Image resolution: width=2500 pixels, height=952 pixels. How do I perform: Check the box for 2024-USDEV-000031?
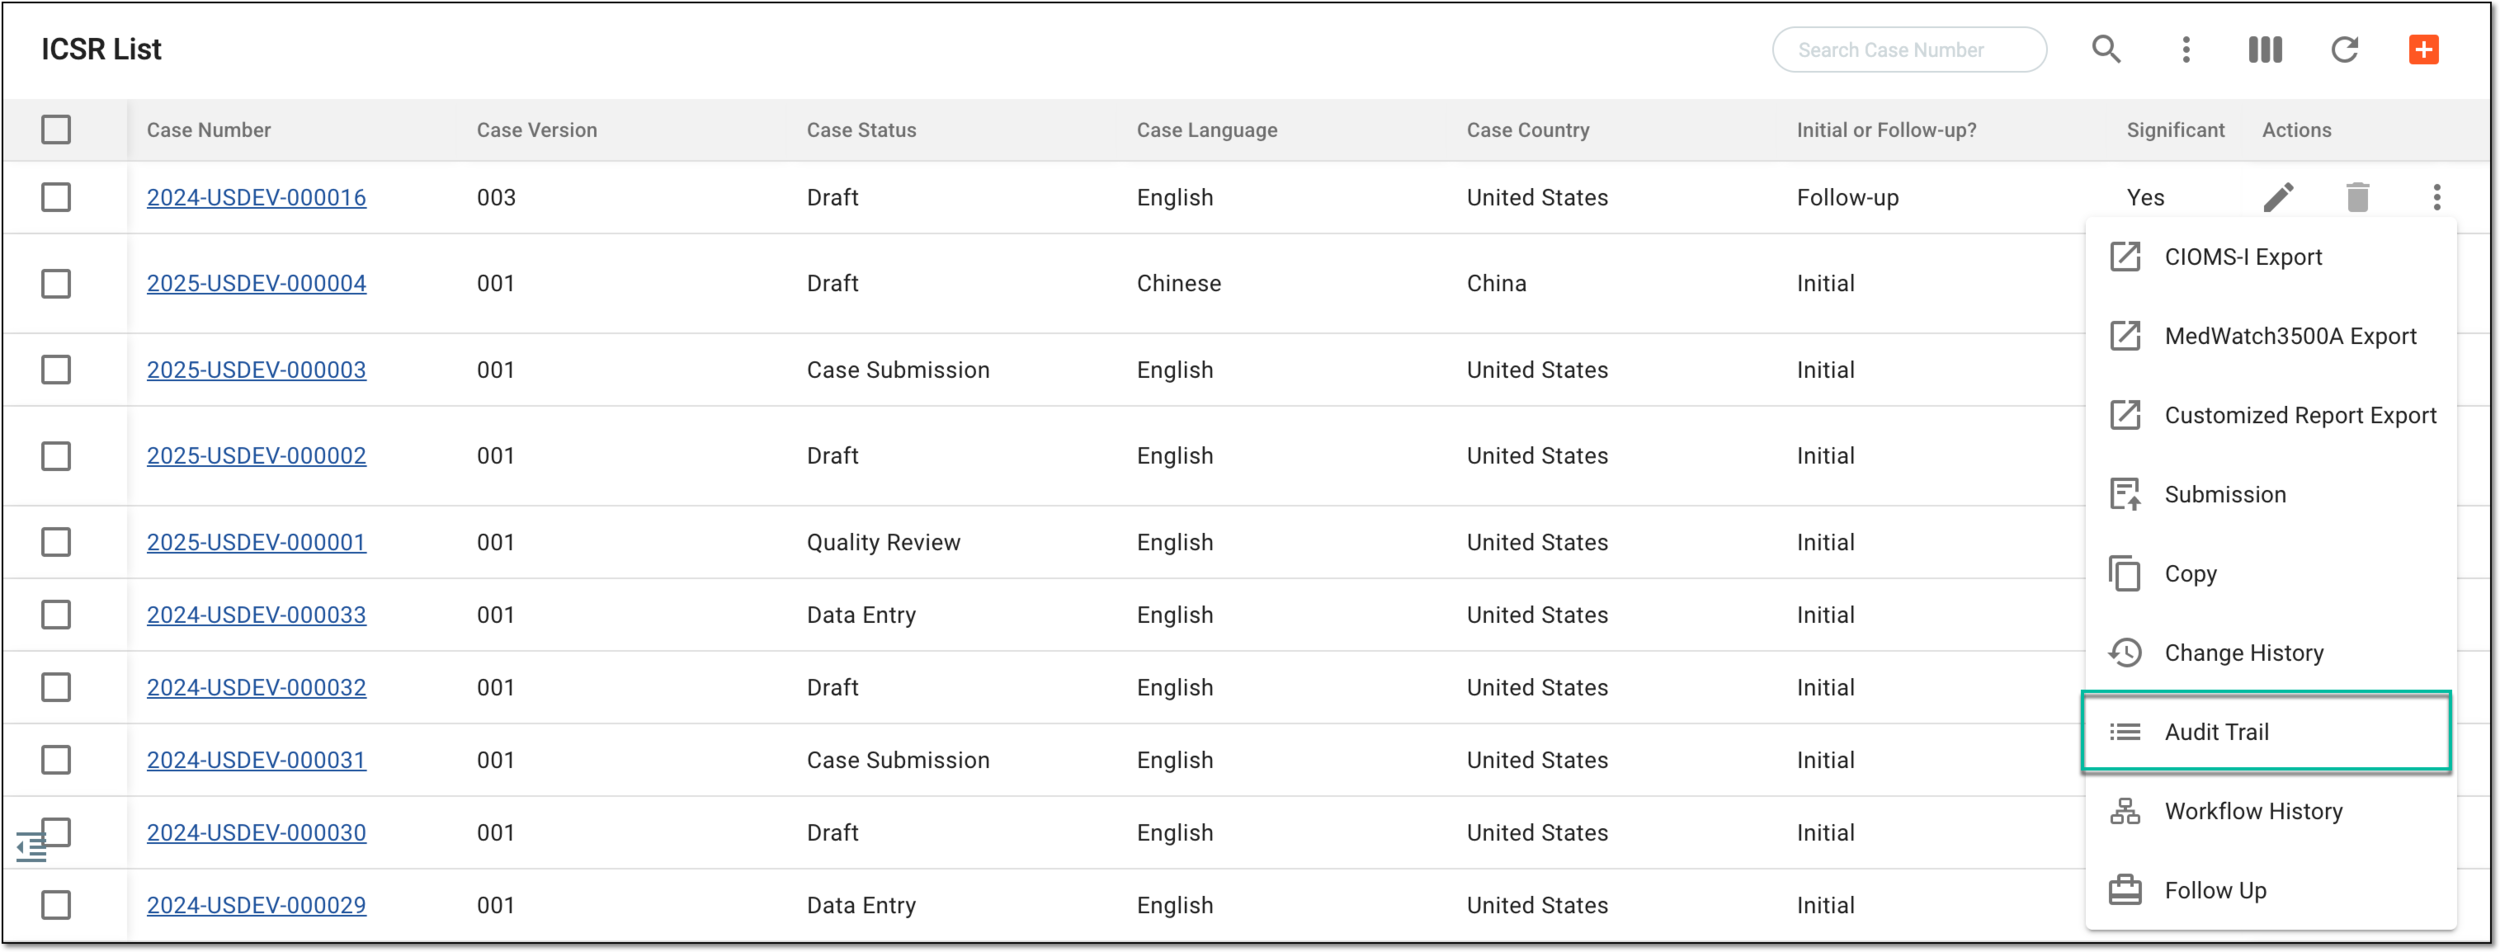(56, 760)
